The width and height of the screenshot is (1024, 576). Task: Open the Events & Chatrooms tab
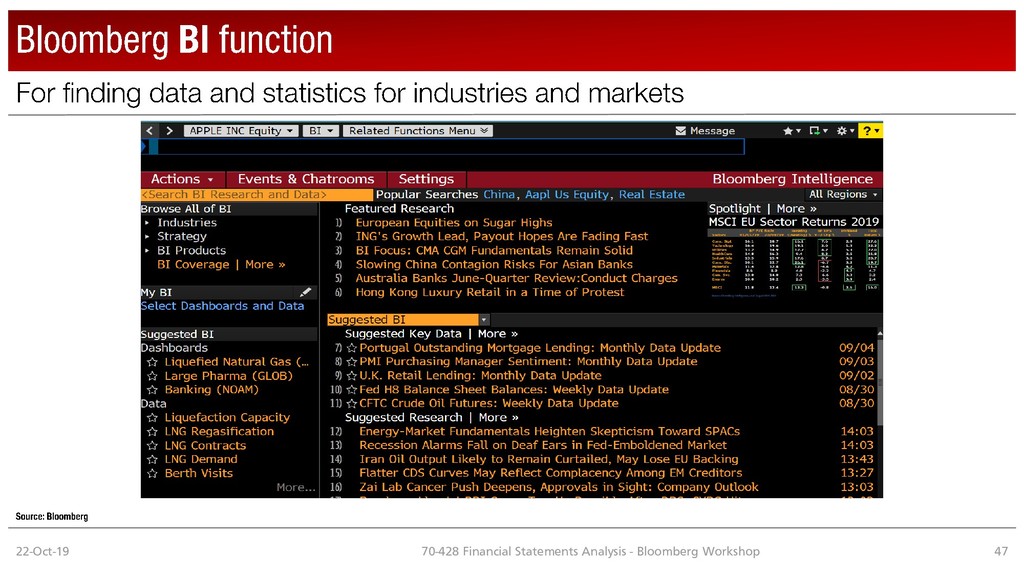(306, 179)
